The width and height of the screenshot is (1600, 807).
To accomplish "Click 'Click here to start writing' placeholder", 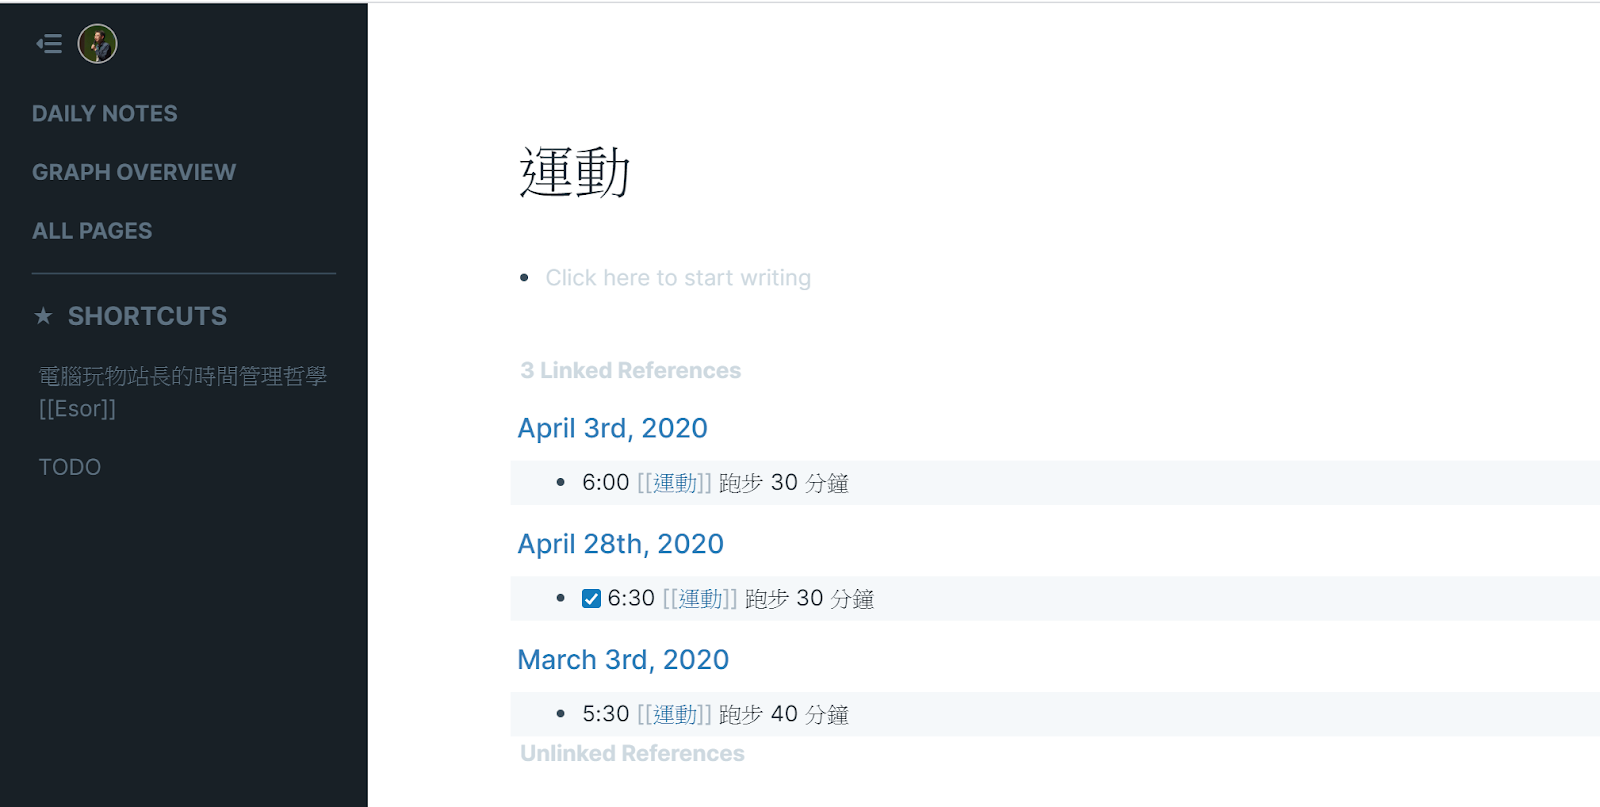I will 678,277.
